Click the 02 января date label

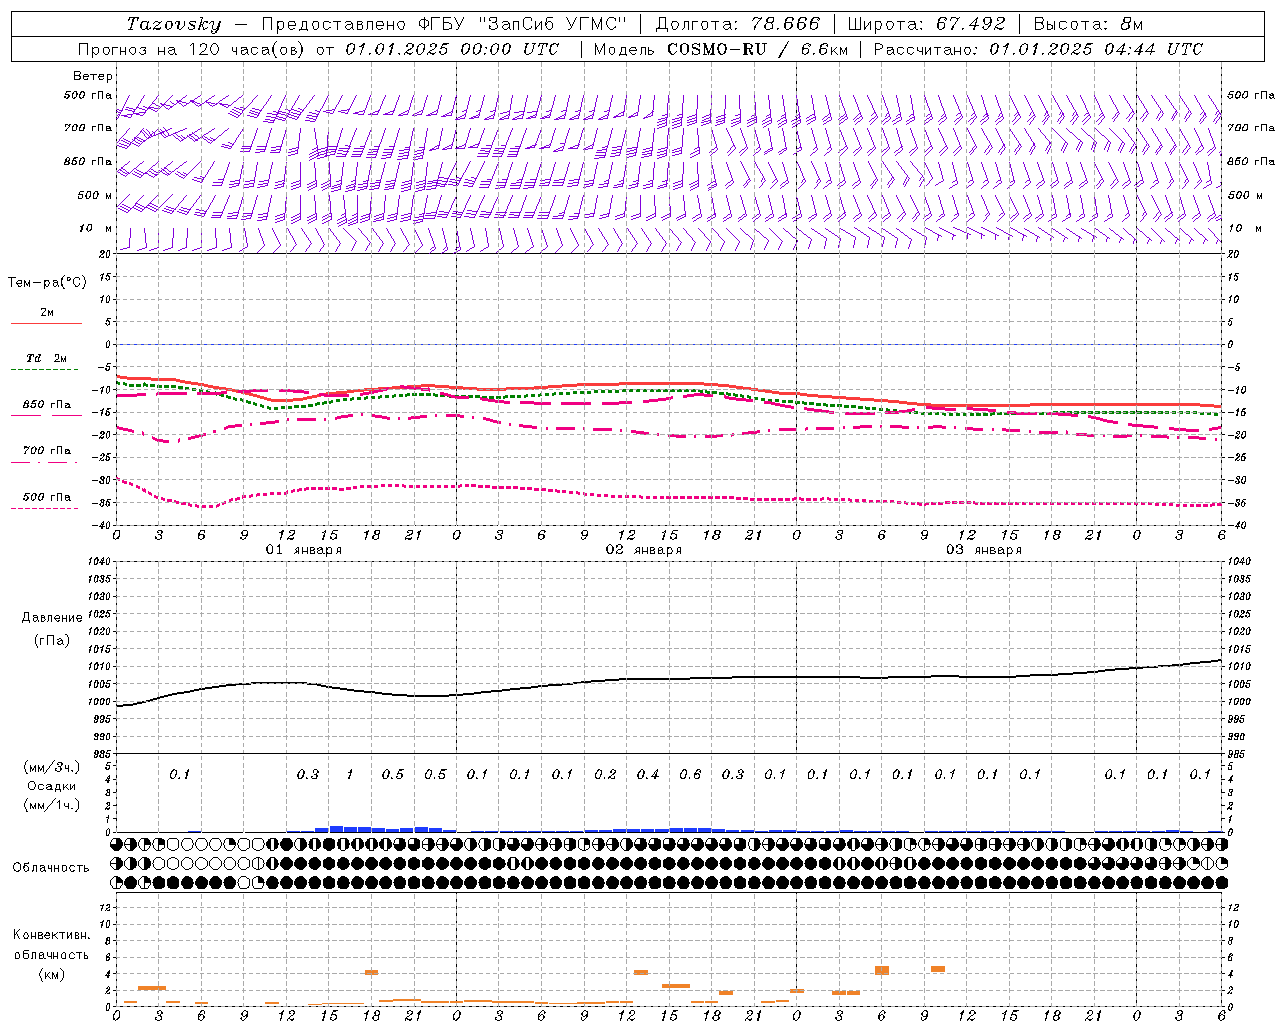pyautogui.click(x=644, y=550)
